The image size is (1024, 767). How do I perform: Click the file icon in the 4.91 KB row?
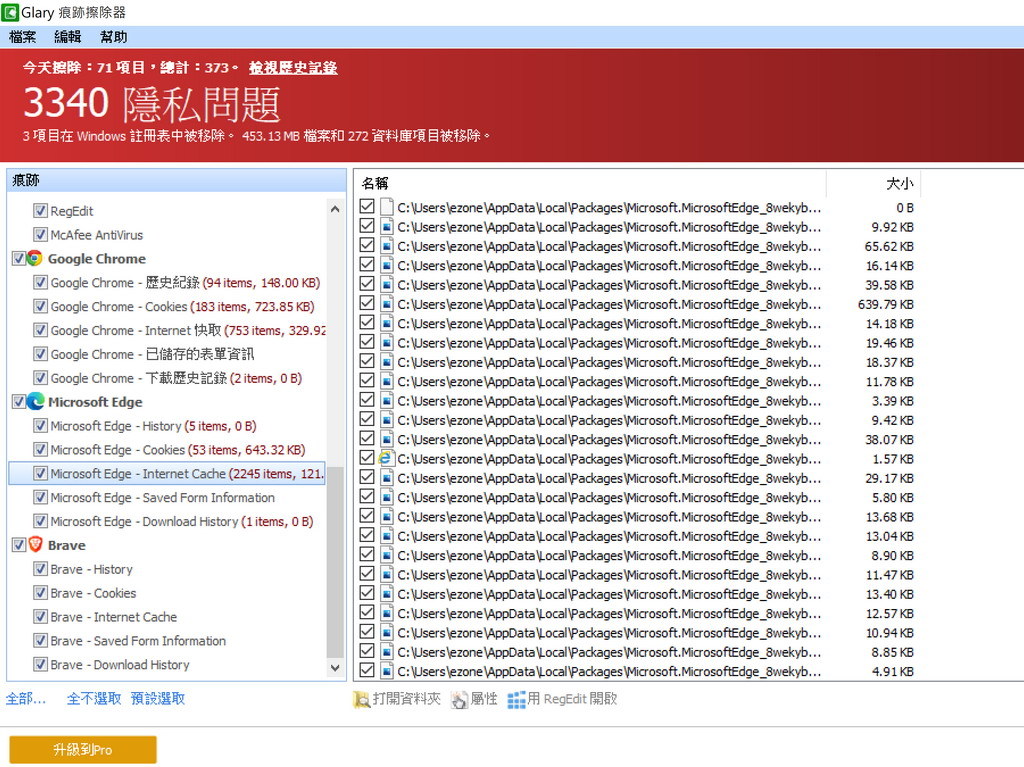coord(387,671)
